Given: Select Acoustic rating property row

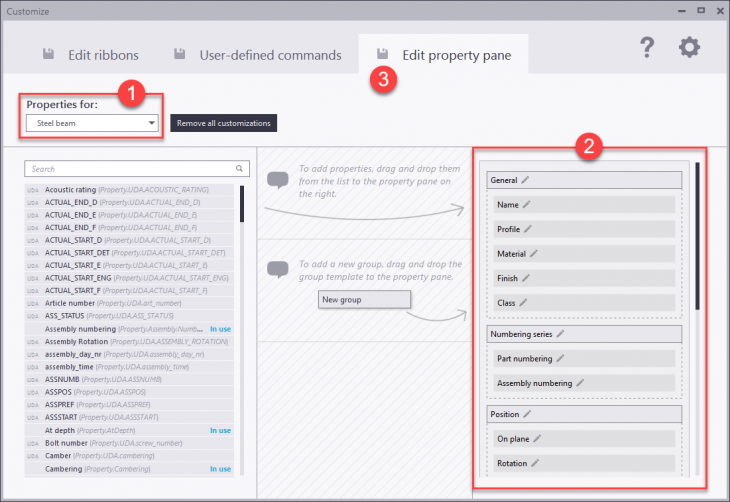Looking at the screenshot, I should coord(129,190).
